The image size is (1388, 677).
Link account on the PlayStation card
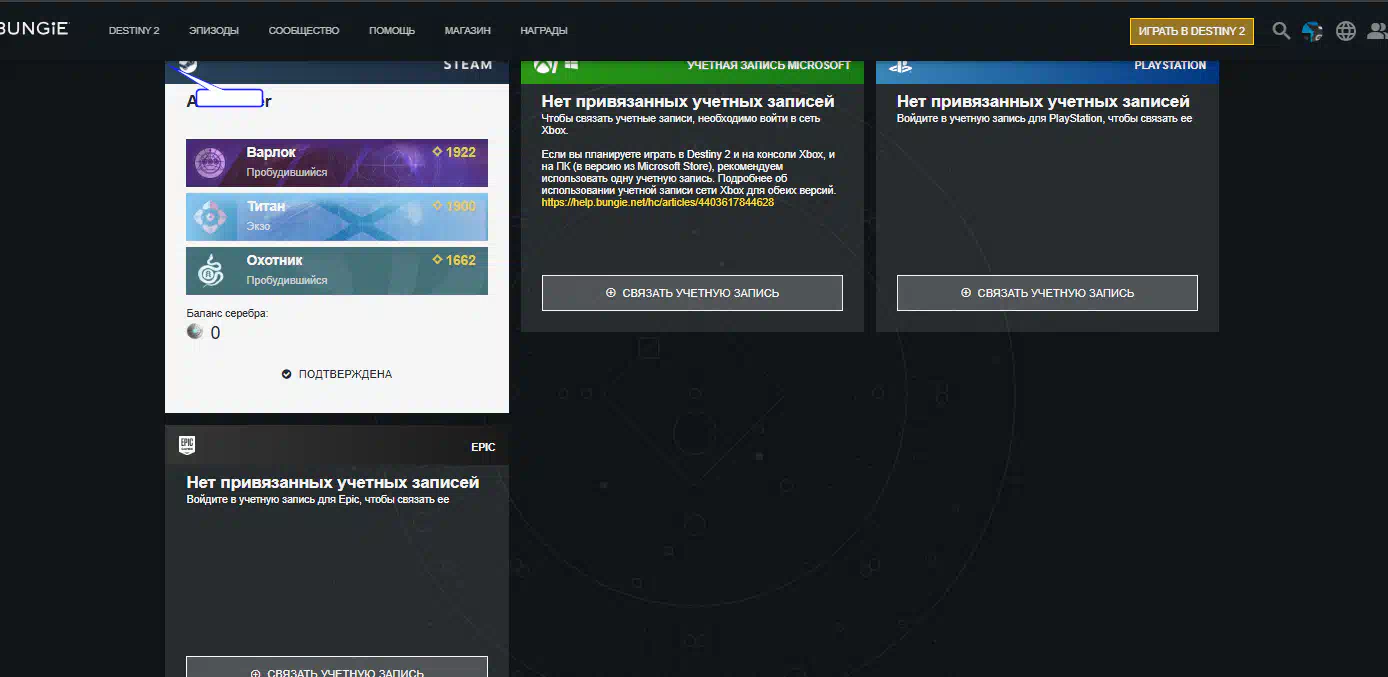coord(1047,293)
